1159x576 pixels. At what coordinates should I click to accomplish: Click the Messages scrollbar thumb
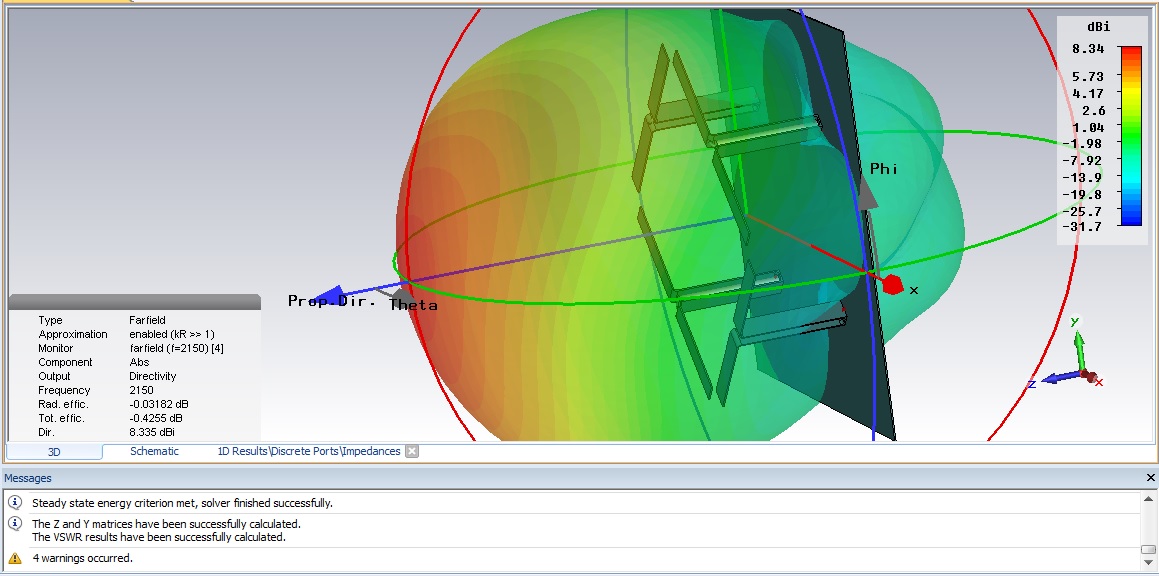[1148, 550]
